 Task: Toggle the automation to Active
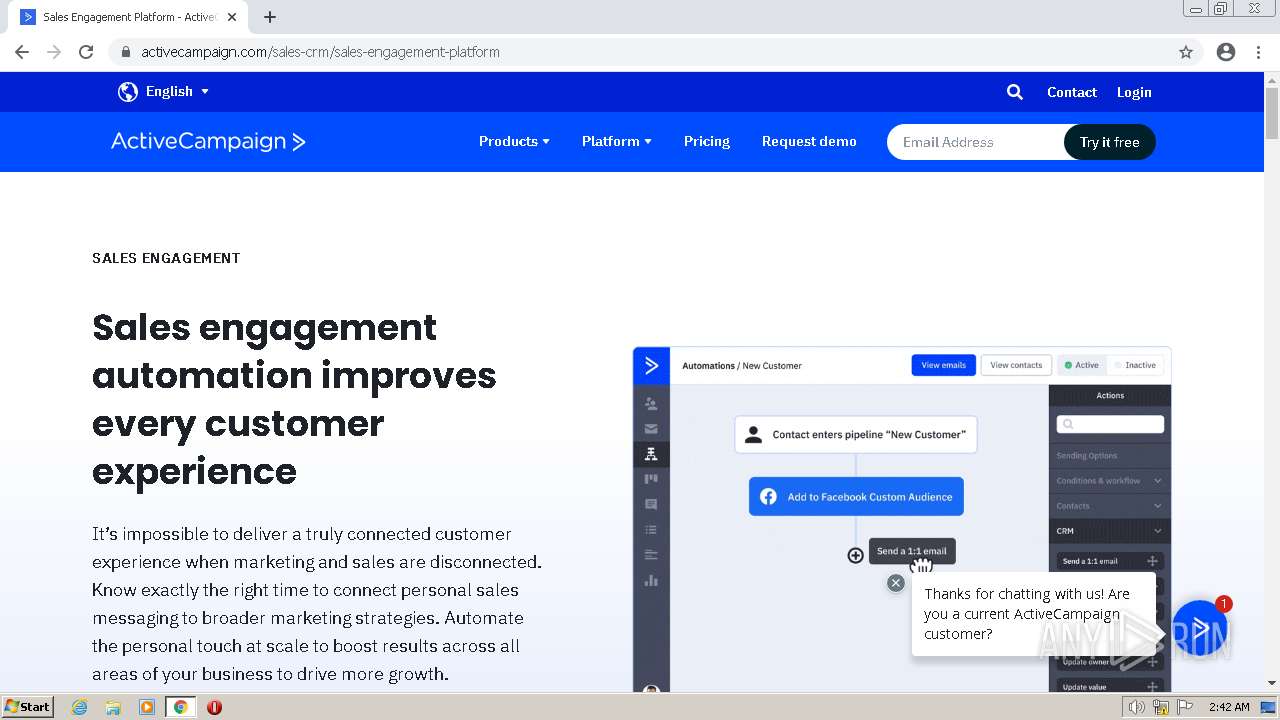[1081, 365]
